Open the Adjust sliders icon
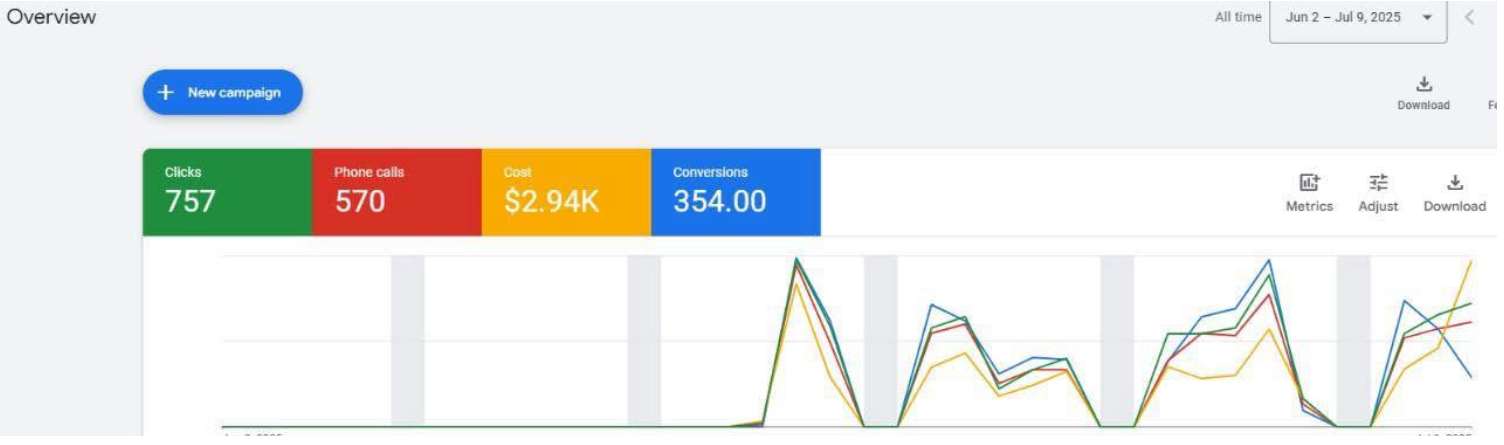Screen dimensions: 1504x445 1378,183
